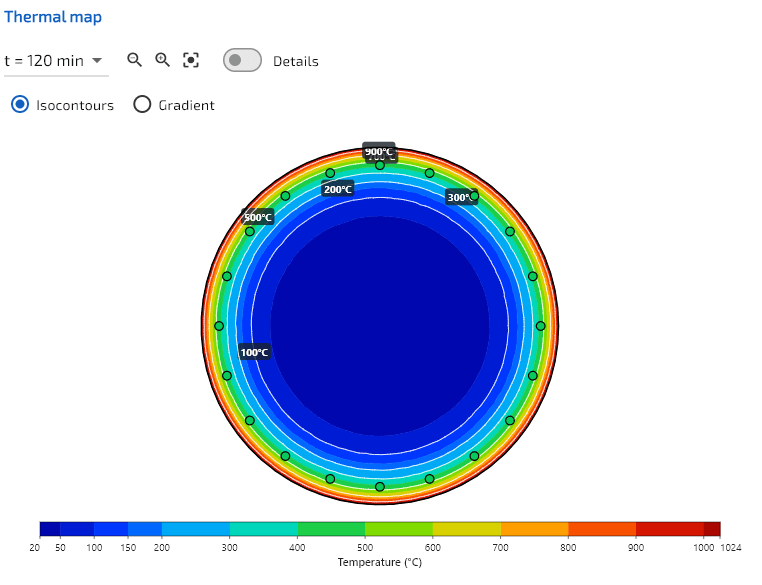Click the zoom out magnifier icon

tap(135, 60)
